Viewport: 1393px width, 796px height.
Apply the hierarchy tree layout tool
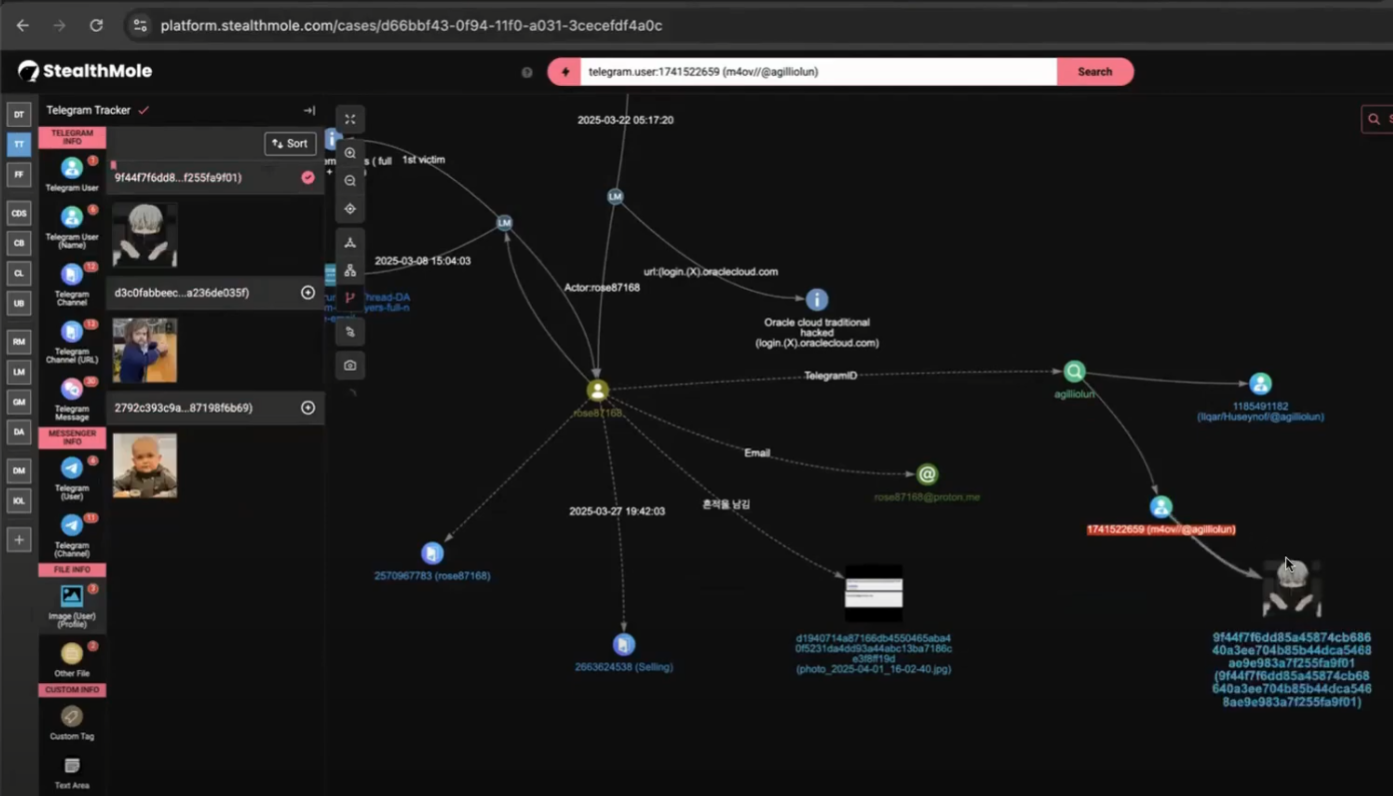(x=350, y=271)
